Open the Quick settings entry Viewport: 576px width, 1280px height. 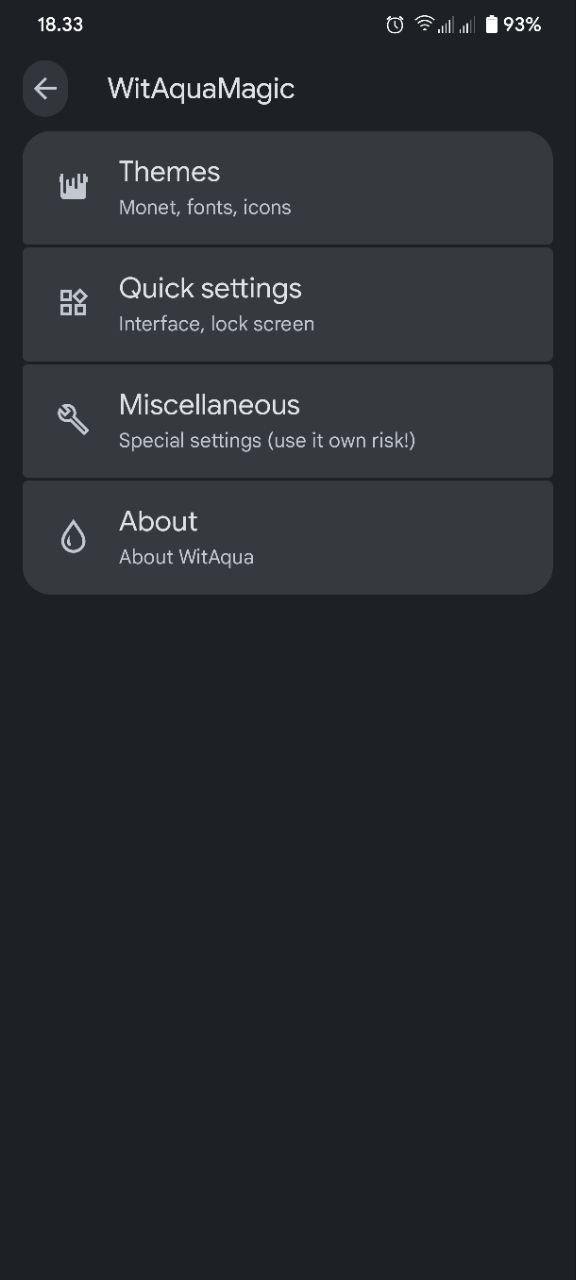288,304
